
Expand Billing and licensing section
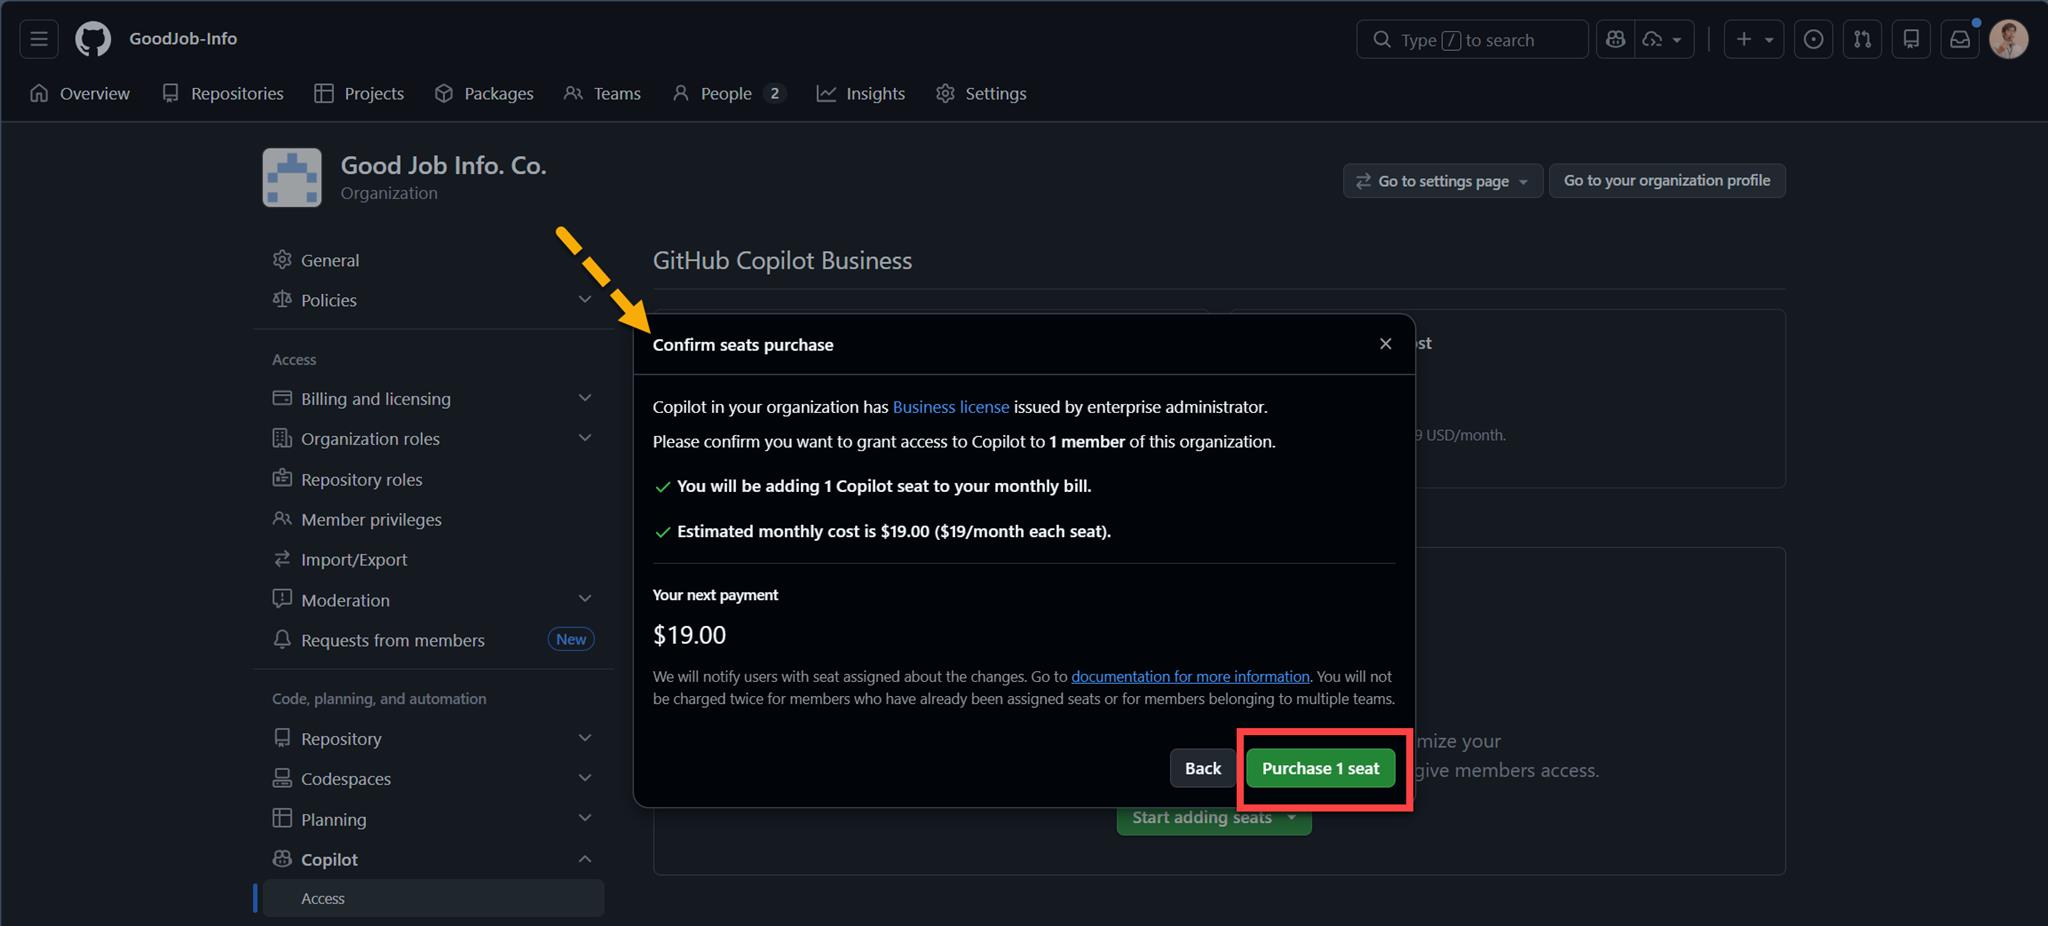[585, 398]
